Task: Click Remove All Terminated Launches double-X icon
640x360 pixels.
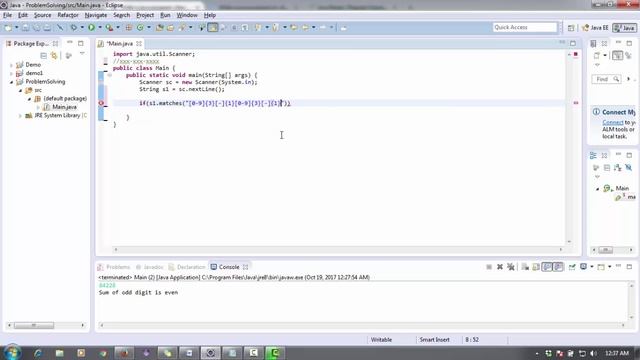Action: point(511,267)
